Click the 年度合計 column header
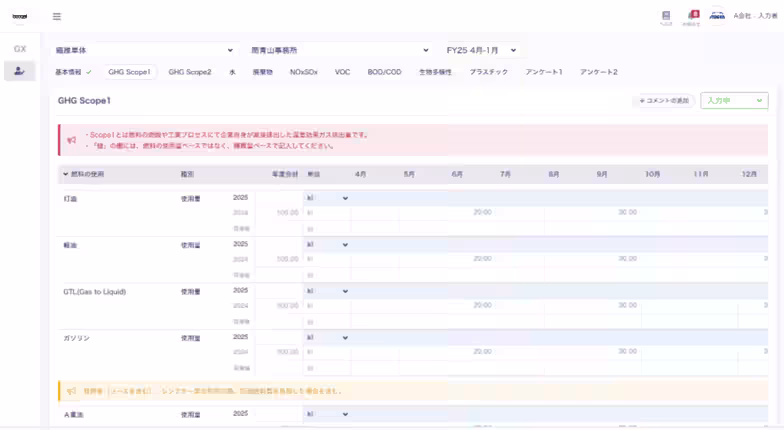 [x=285, y=174]
